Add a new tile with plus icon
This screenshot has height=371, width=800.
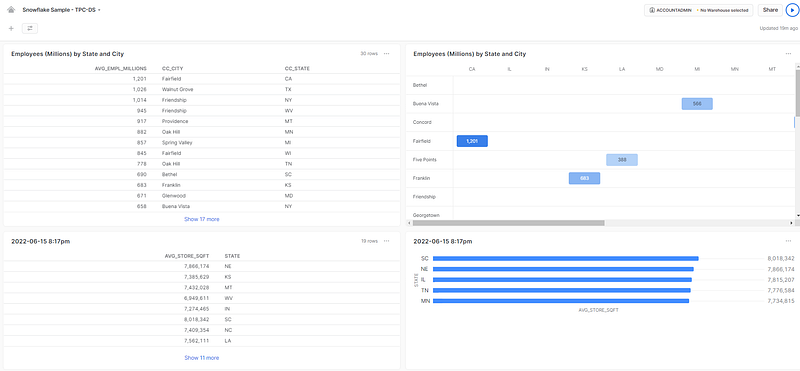pos(11,29)
